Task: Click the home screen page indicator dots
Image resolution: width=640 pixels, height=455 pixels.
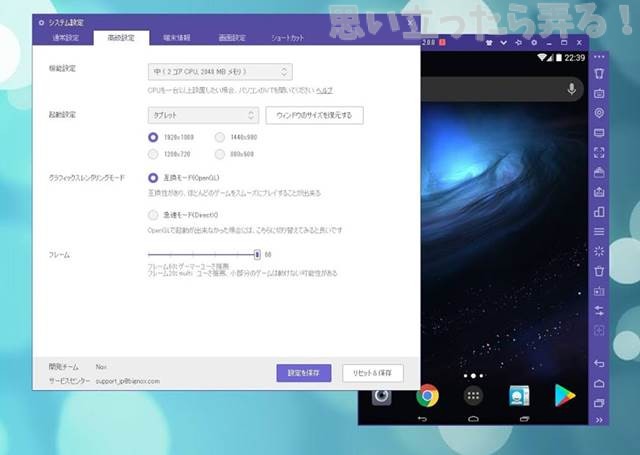Action: (473, 375)
